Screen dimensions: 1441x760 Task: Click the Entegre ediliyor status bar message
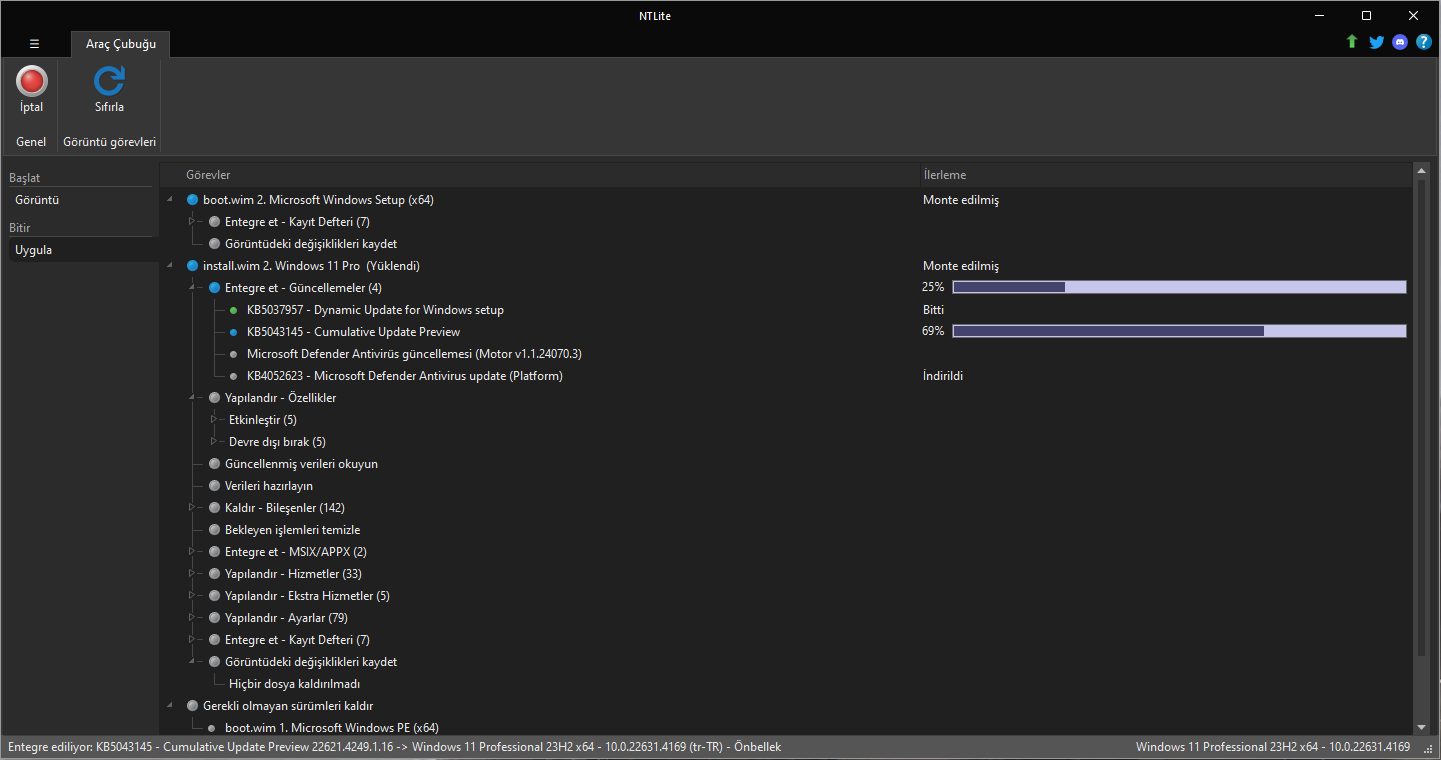(x=394, y=747)
